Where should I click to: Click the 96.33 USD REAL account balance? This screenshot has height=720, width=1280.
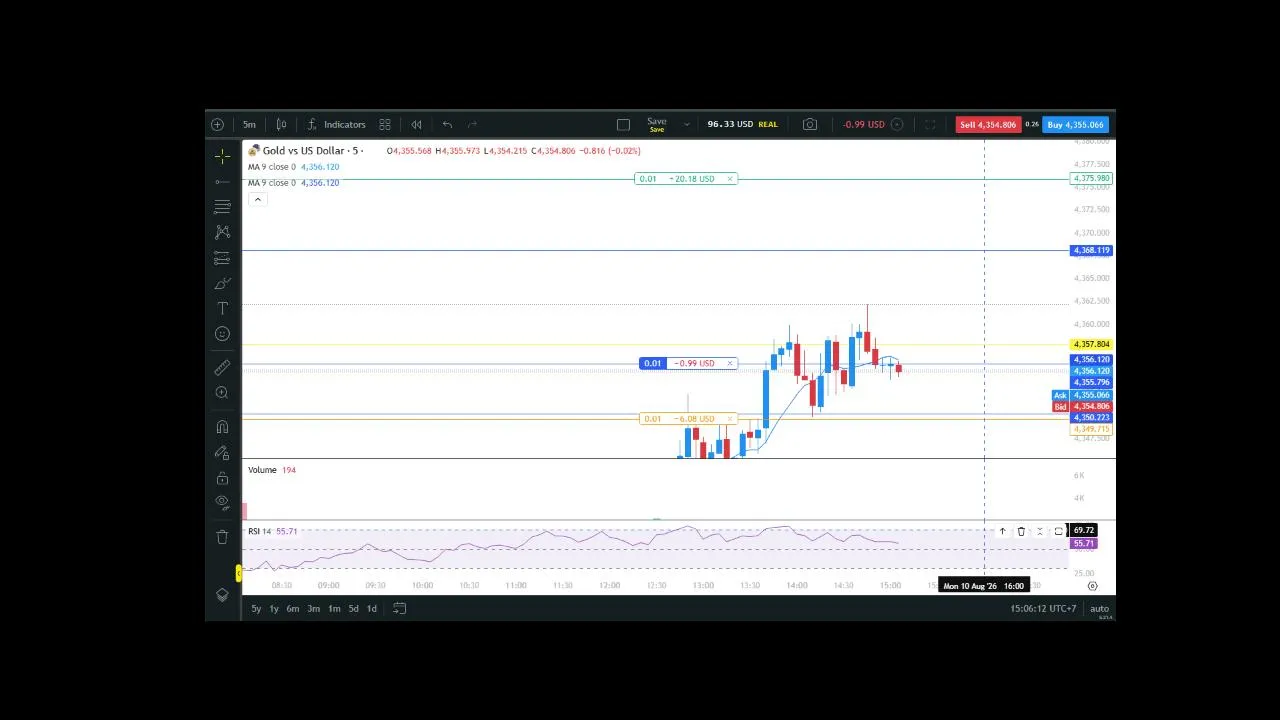[742, 125]
